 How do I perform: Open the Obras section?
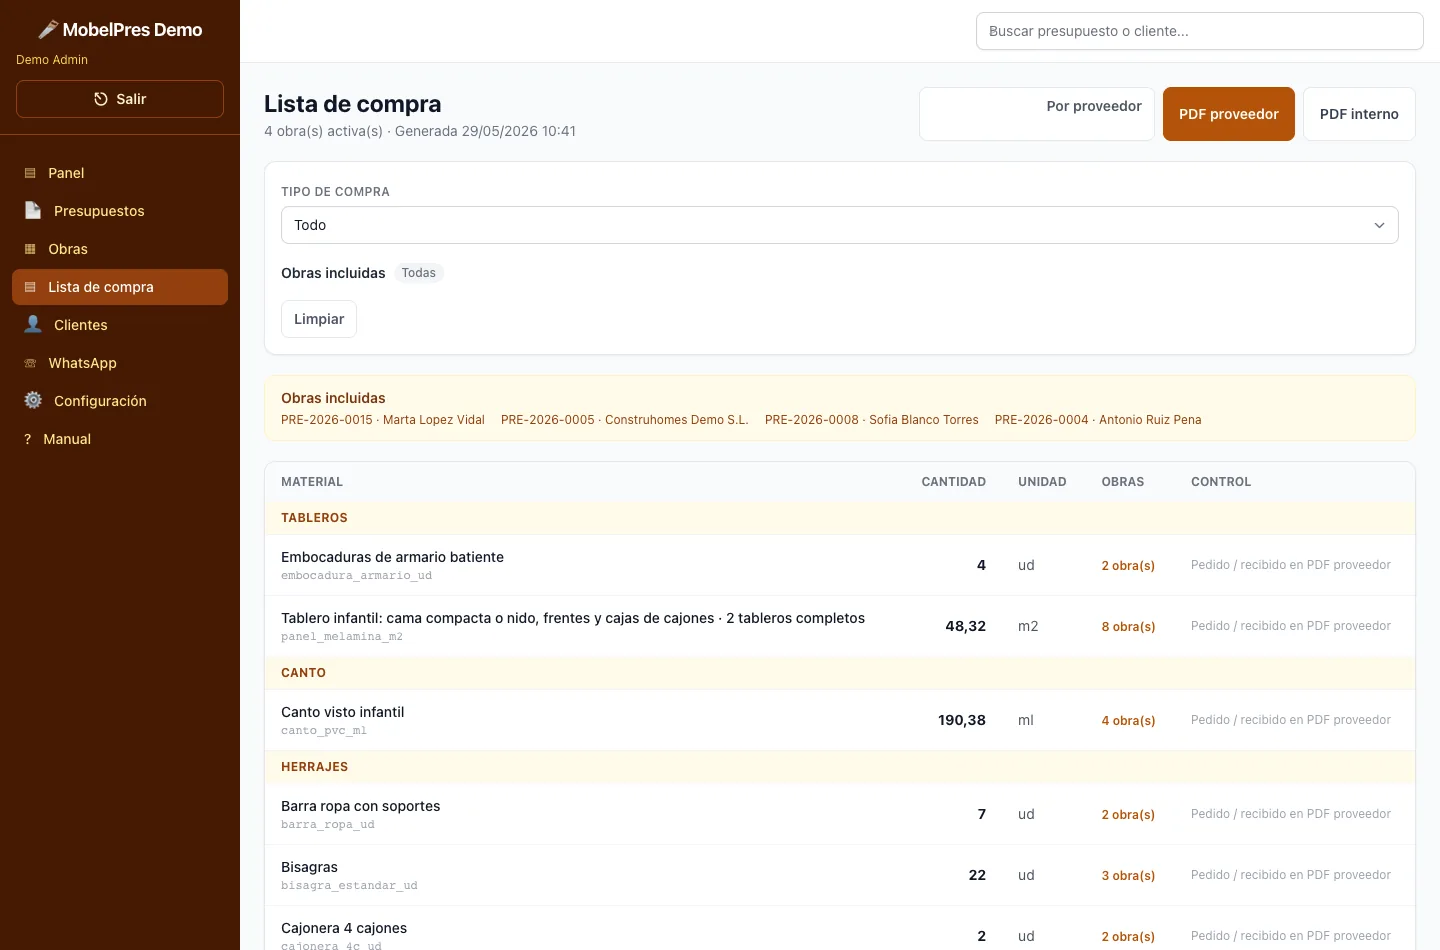(x=120, y=249)
